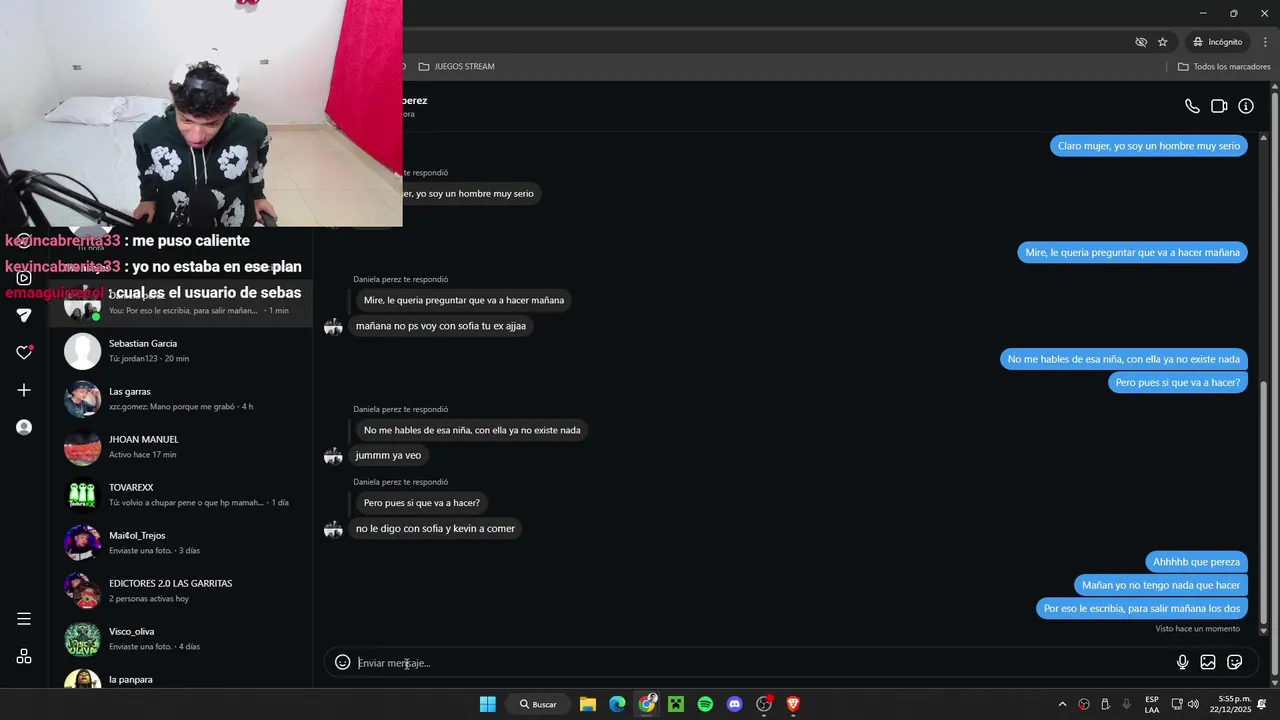Open the emoji picker in message box
The image size is (1280, 720).
pyautogui.click(x=342, y=662)
